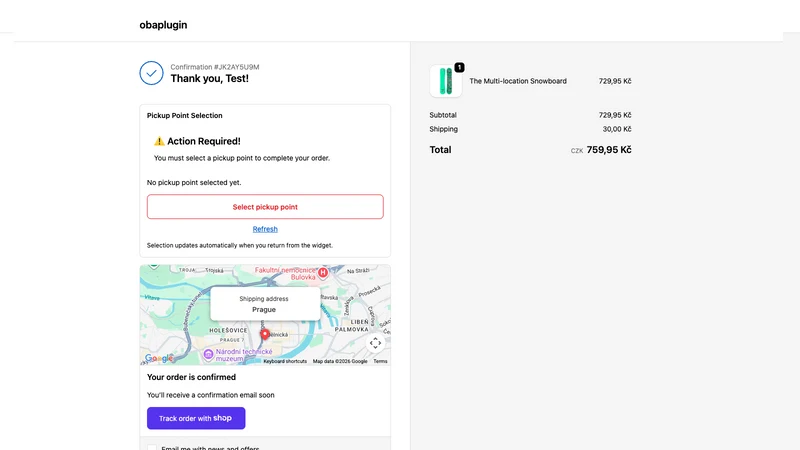Click the Google logo on map
Viewport: 800px width, 450px height.
pyautogui.click(x=159, y=358)
